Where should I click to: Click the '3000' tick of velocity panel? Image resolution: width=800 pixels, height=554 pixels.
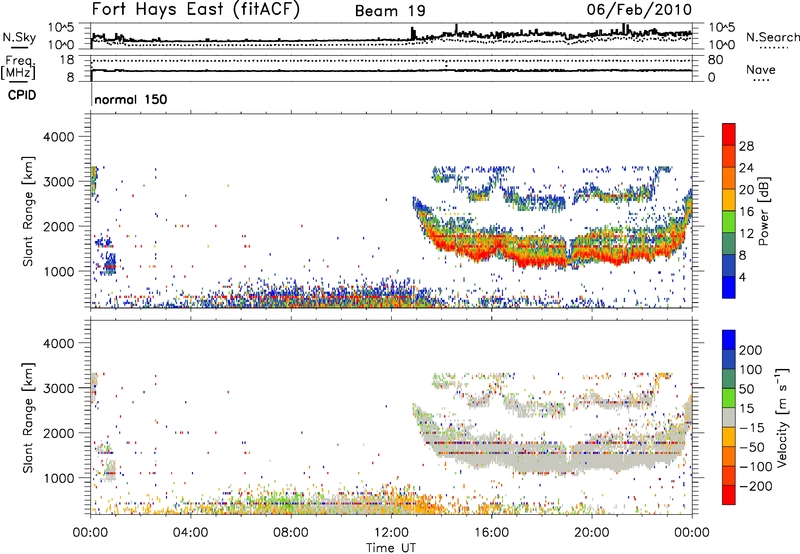click(x=58, y=388)
